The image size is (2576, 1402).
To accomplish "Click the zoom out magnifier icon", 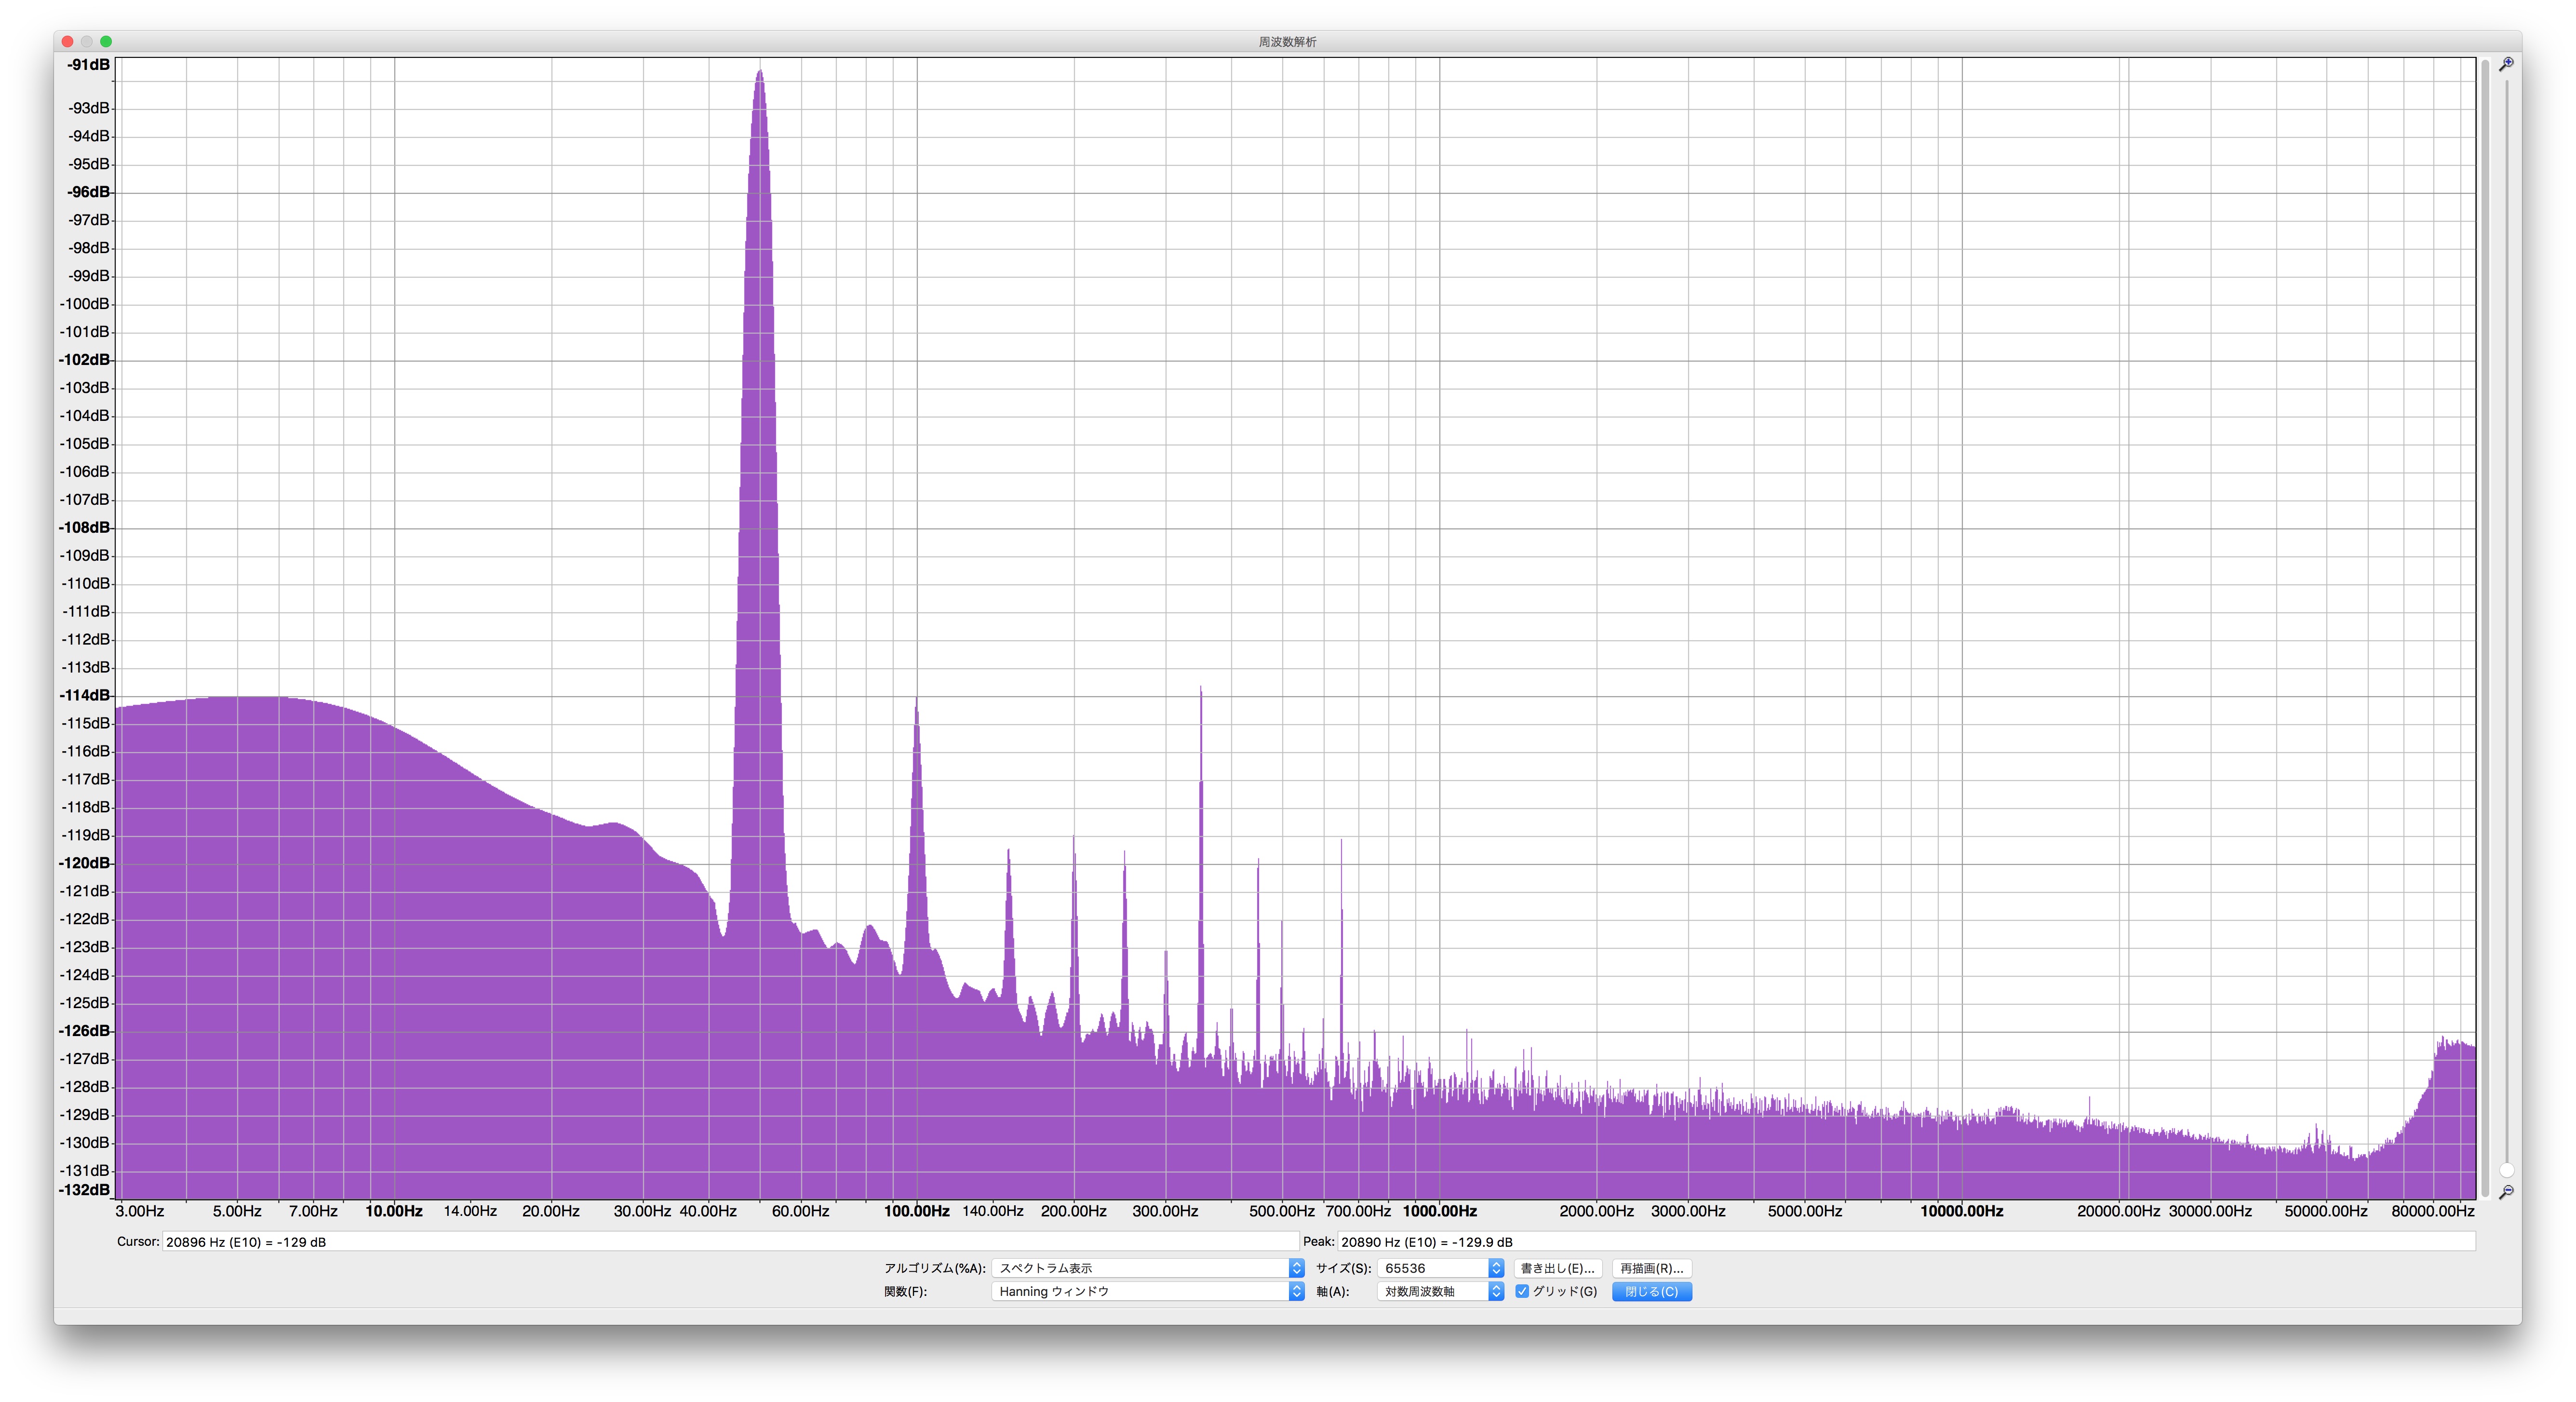I will coord(2506,1192).
